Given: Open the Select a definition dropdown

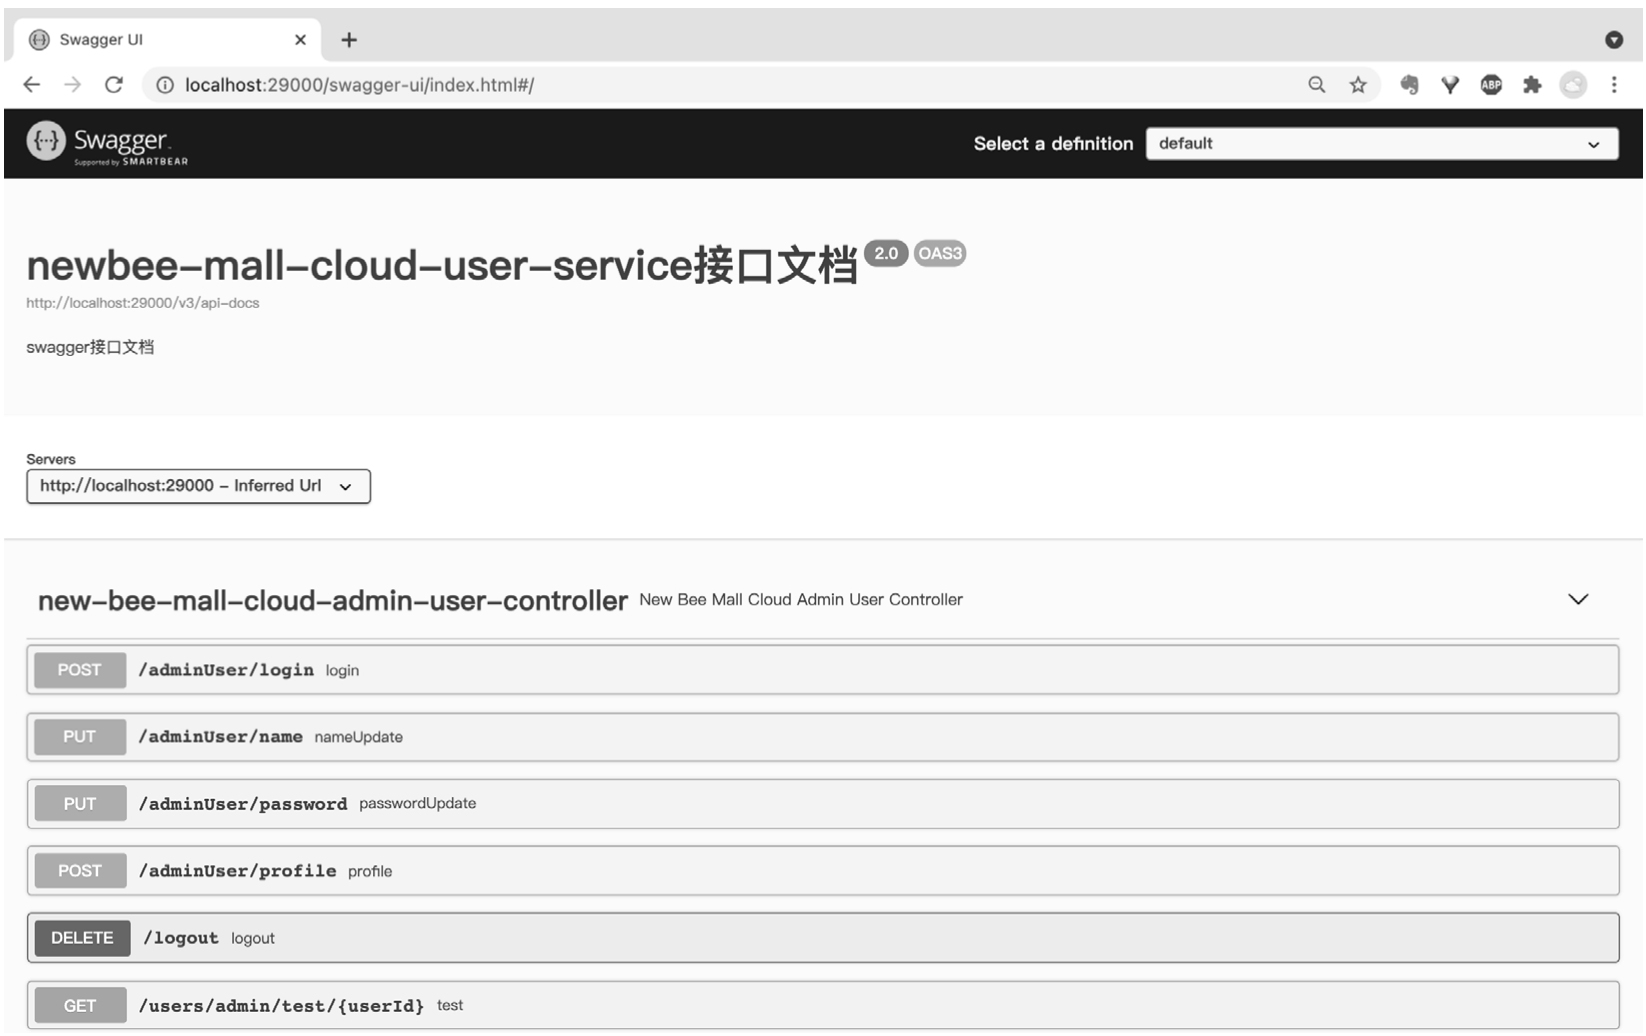Looking at the screenshot, I should pos(1382,144).
